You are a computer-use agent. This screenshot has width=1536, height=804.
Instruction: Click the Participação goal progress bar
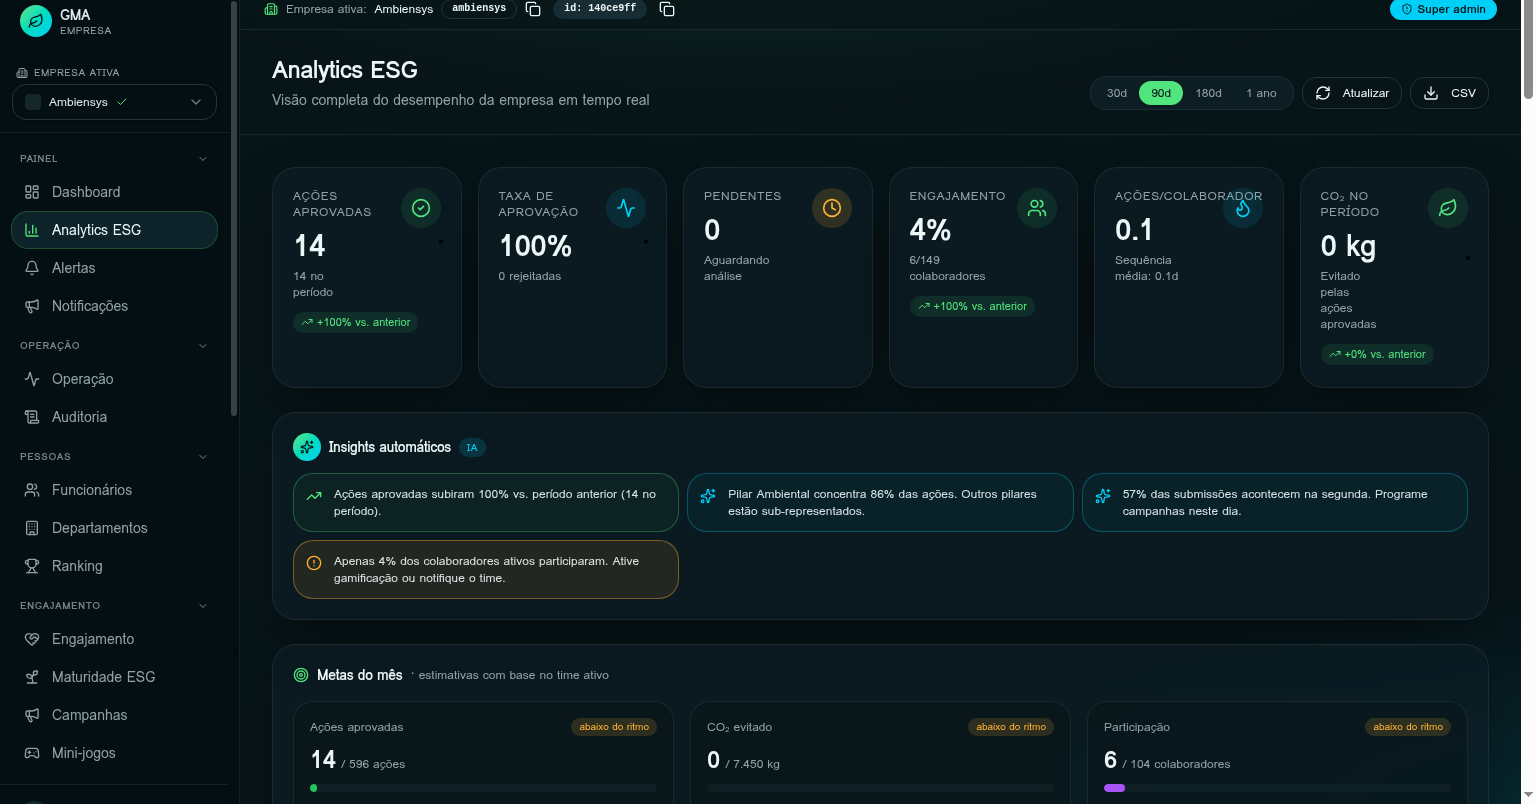(x=1277, y=788)
